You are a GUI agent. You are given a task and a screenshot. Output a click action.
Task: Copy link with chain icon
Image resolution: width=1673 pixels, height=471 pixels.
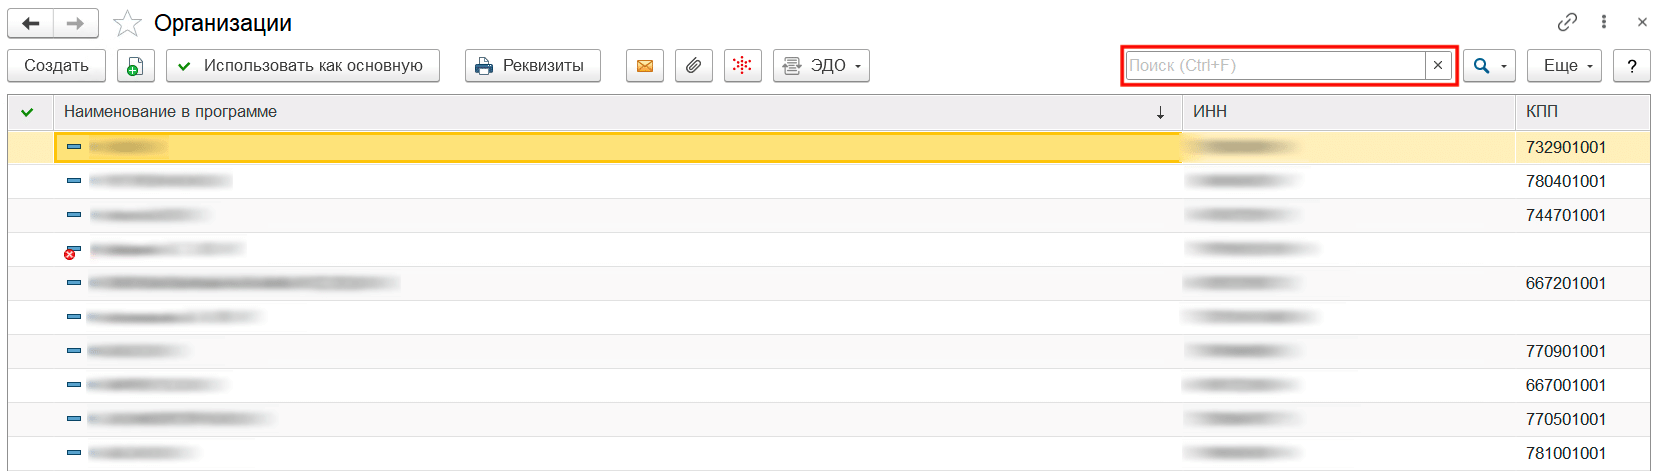[1567, 22]
